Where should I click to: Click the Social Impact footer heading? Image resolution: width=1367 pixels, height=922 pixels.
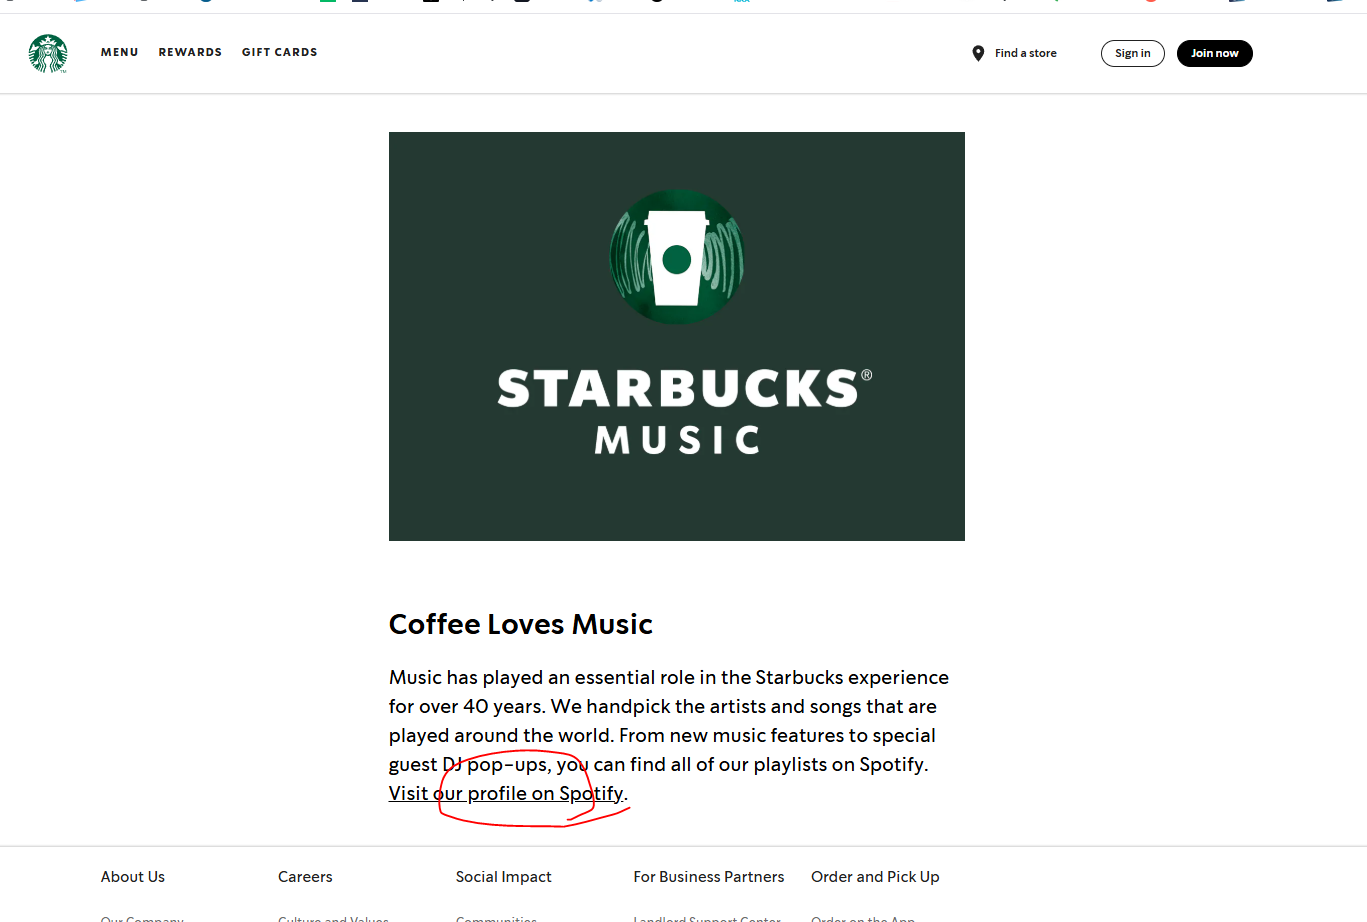(504, 877)
